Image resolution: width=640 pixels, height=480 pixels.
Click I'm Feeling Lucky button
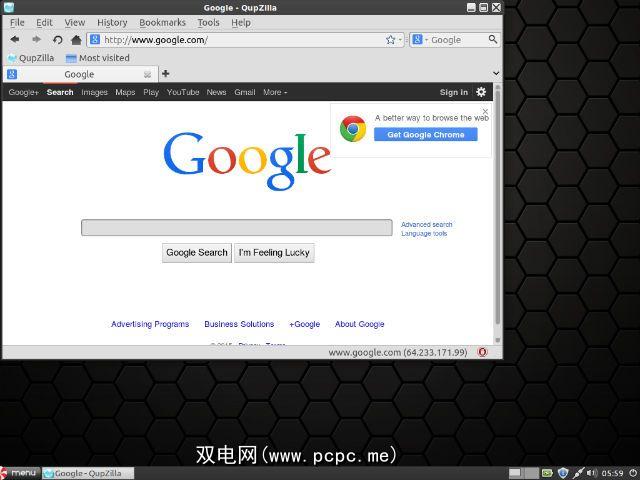274,253
